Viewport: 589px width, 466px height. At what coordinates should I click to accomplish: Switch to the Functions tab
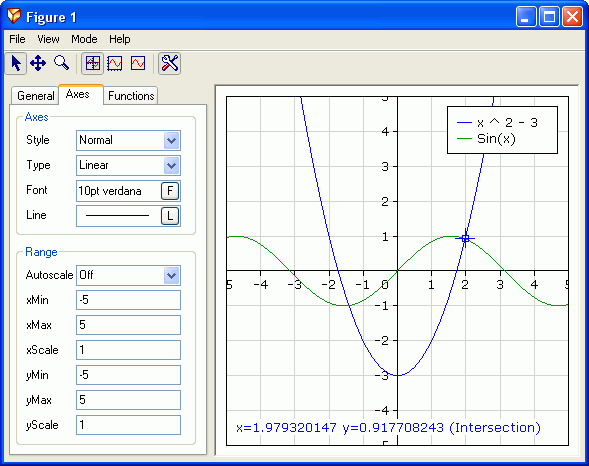click(x=131, y=96)
